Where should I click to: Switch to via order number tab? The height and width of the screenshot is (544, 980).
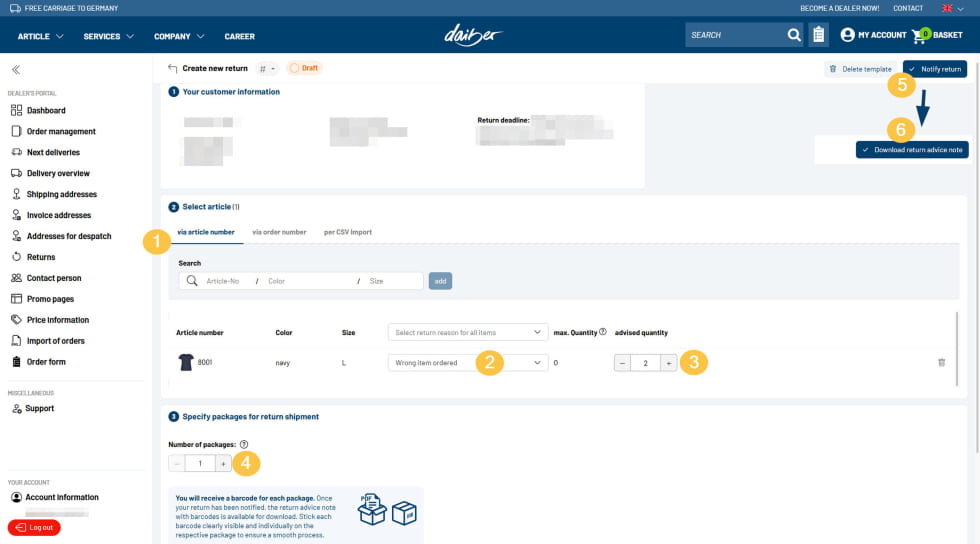click(x=279, y=232)
